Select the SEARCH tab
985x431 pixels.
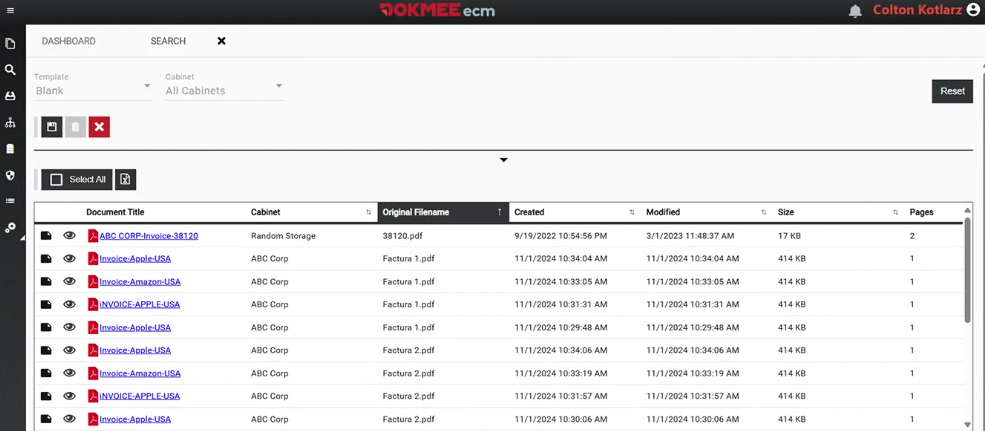tap(168, 41)
